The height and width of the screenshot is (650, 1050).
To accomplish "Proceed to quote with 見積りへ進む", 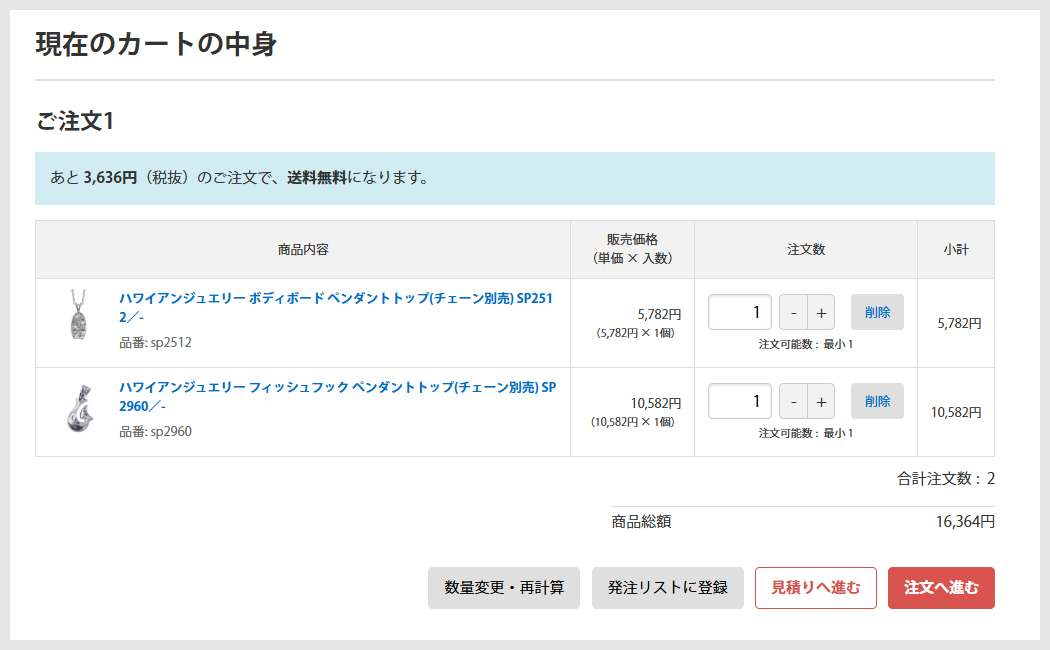I will (815, 588).
